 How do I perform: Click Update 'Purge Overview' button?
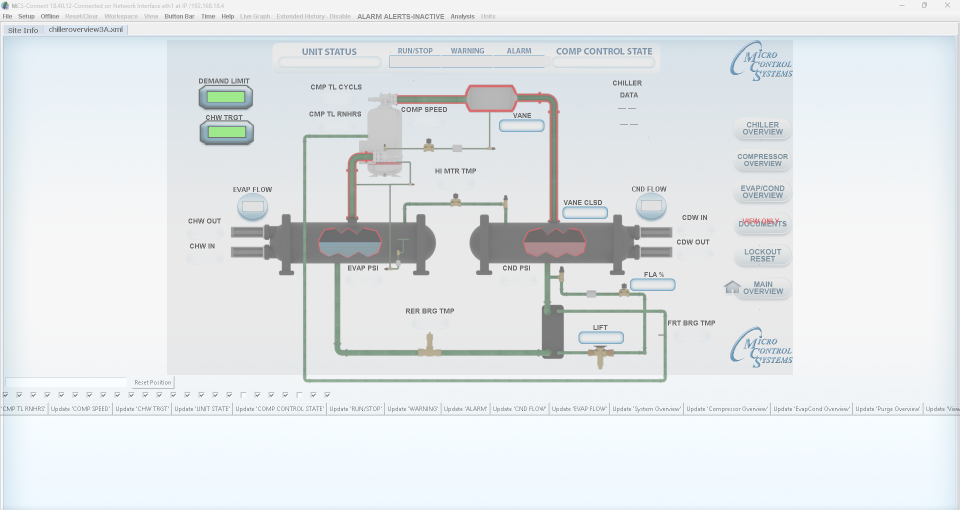[887, 408]
